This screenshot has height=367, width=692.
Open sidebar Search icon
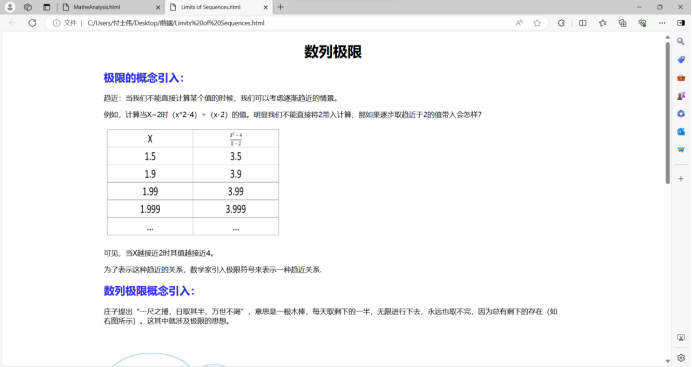681,41
